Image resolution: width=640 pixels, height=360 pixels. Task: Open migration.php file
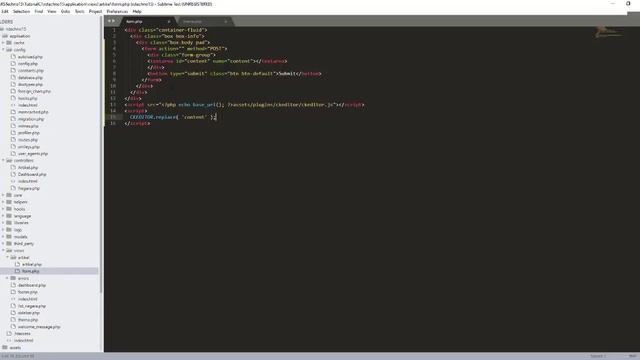point(31,119)
